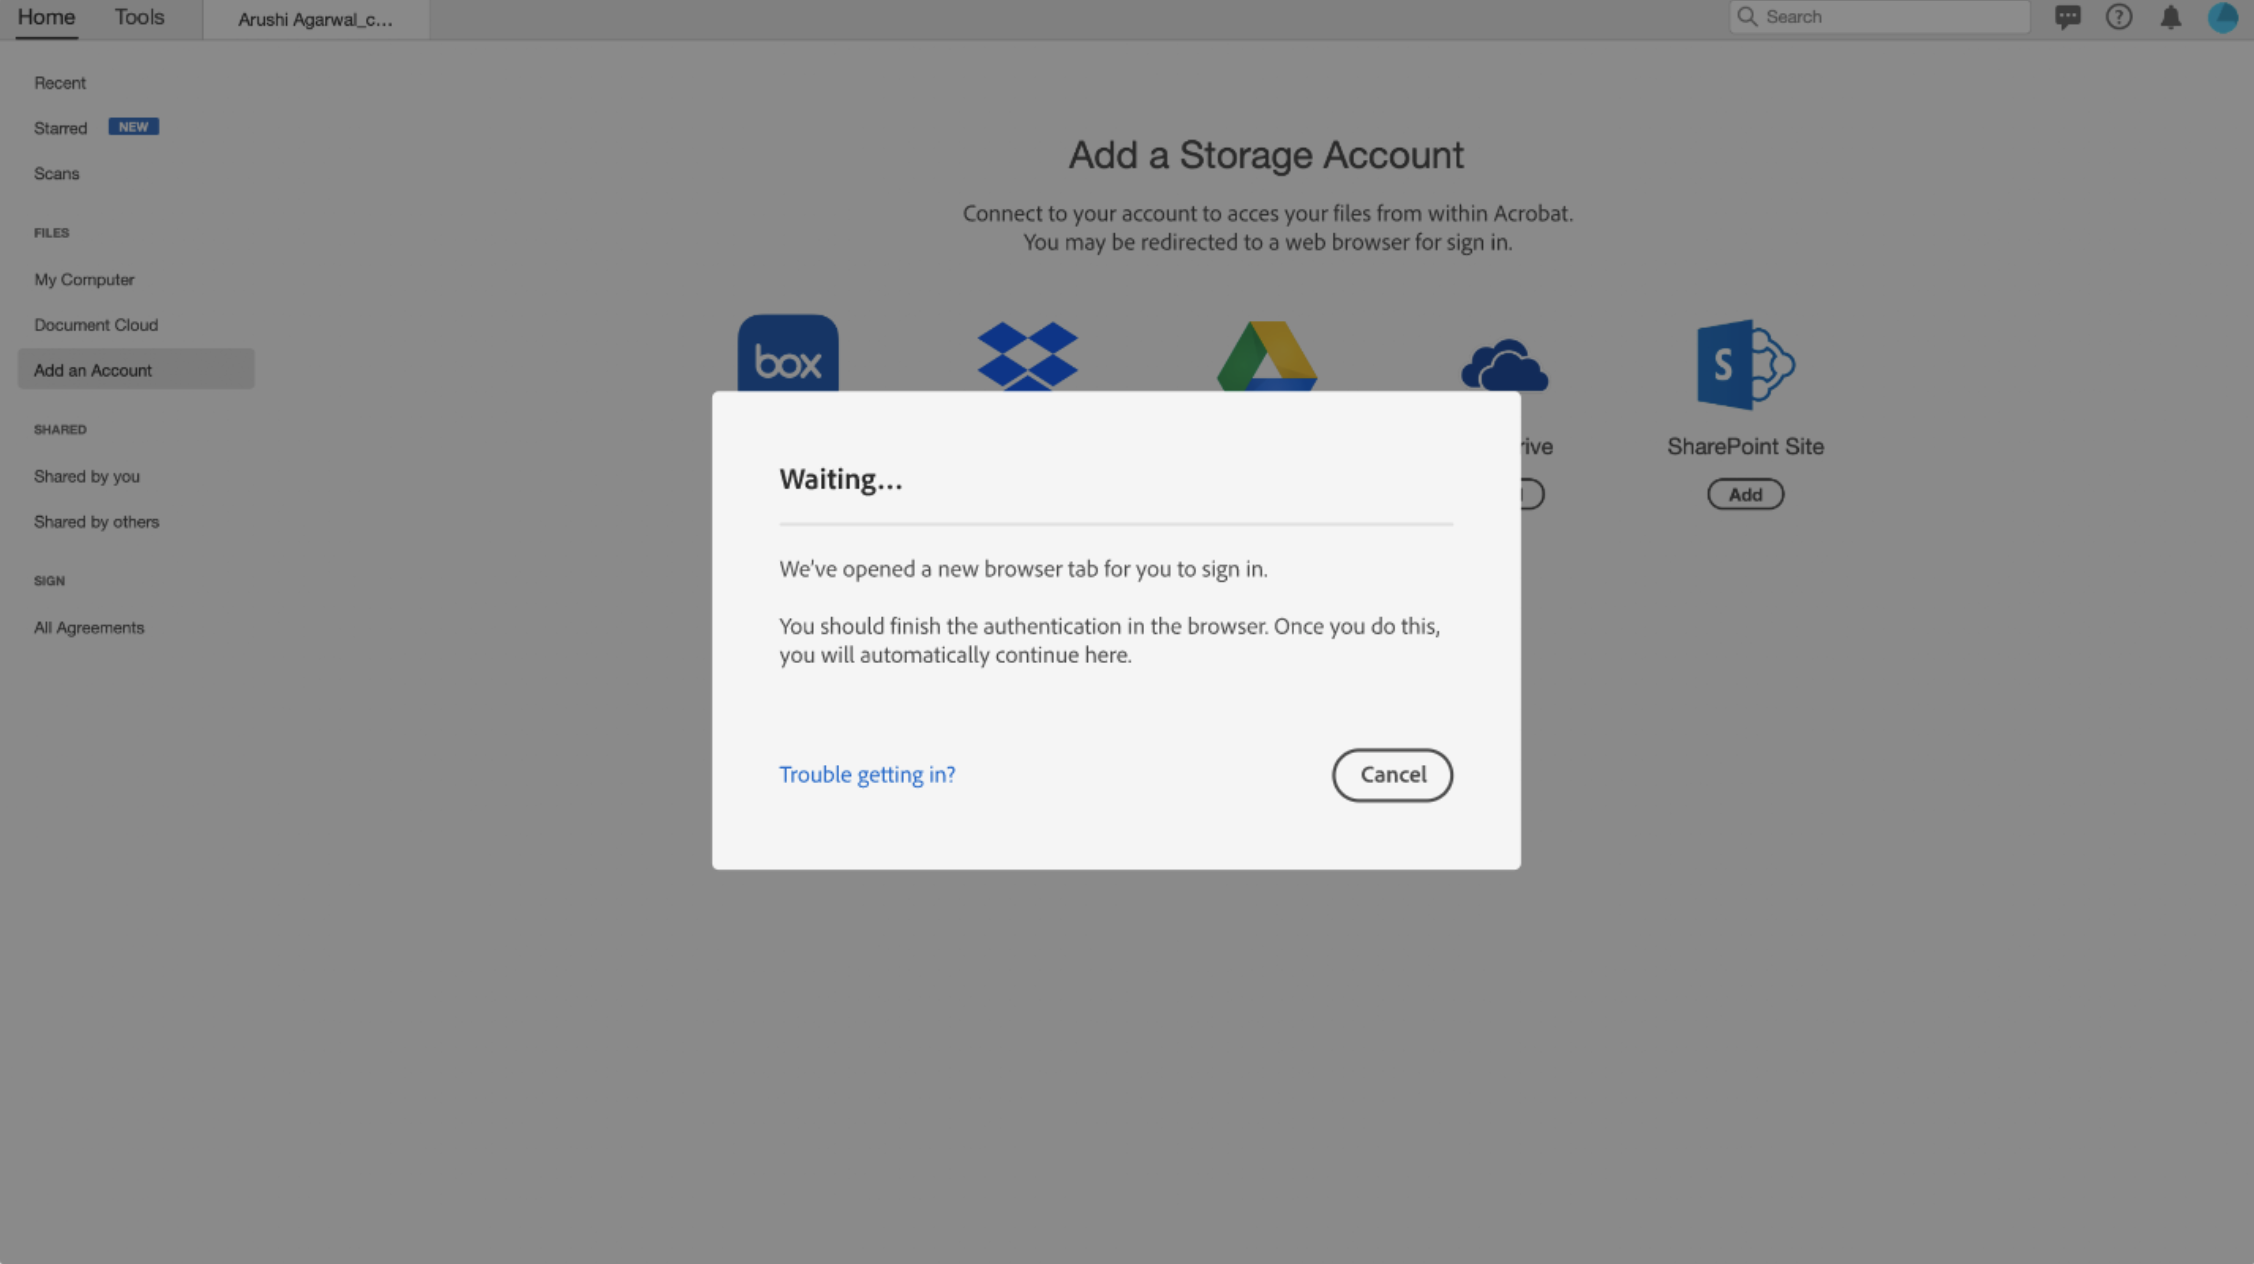
Task: Open the user profile avatar
Action: coord(2222,17)
